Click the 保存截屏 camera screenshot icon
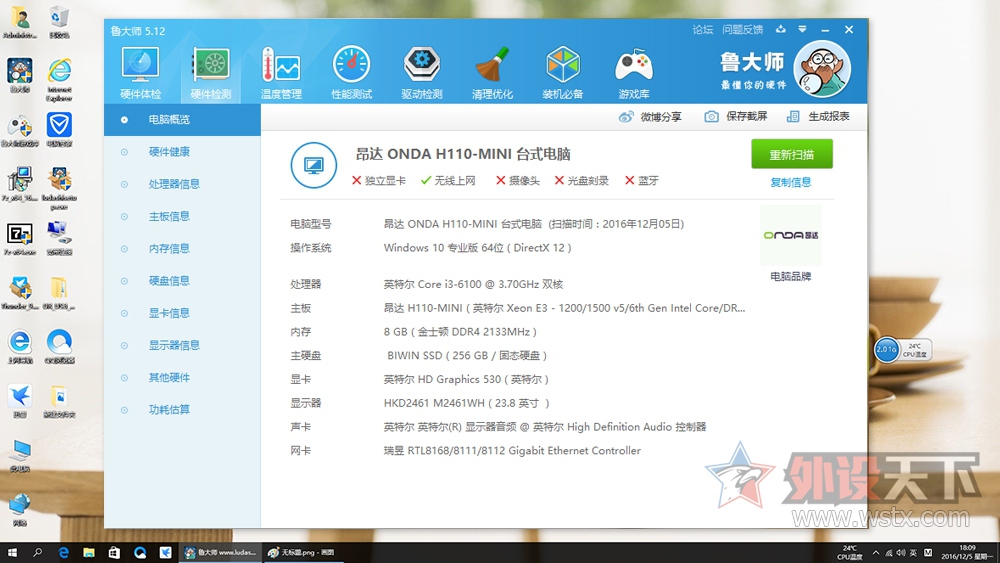Screen dimensions: 1000x563 coord(711,117)
